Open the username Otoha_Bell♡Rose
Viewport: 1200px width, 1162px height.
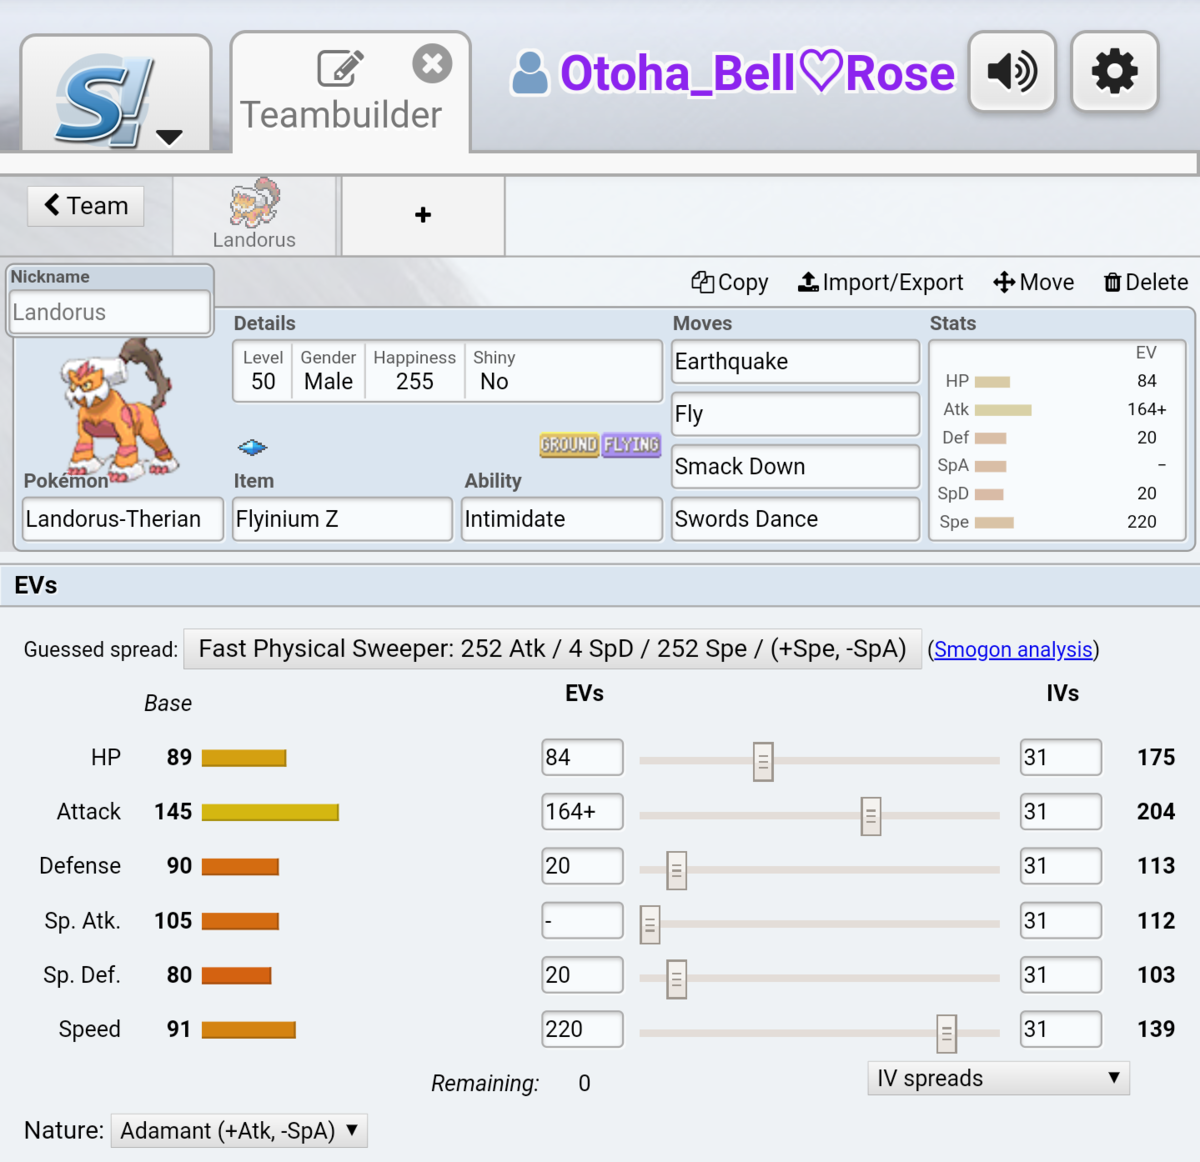[x=733, y=73]
